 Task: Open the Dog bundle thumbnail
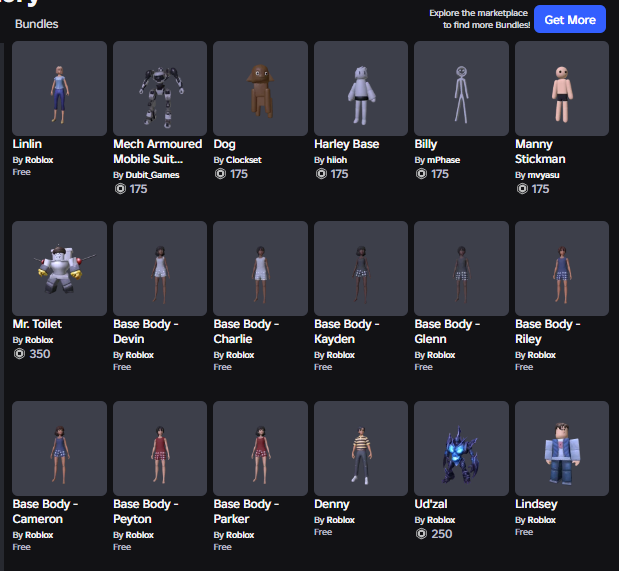click(261, 88)
